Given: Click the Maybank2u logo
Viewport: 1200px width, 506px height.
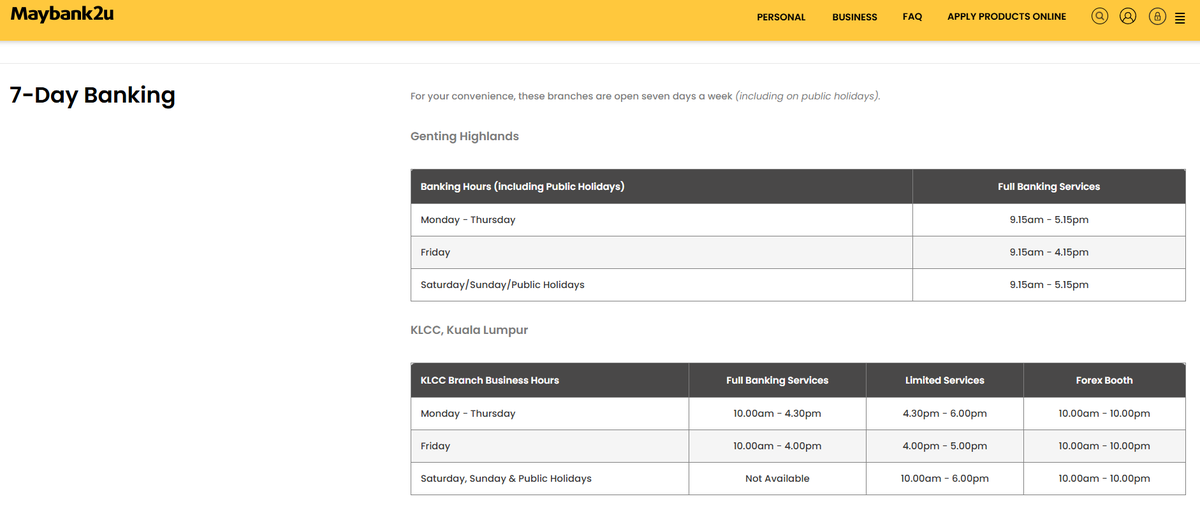Looking at the screenshot, I should coord(62,14).
